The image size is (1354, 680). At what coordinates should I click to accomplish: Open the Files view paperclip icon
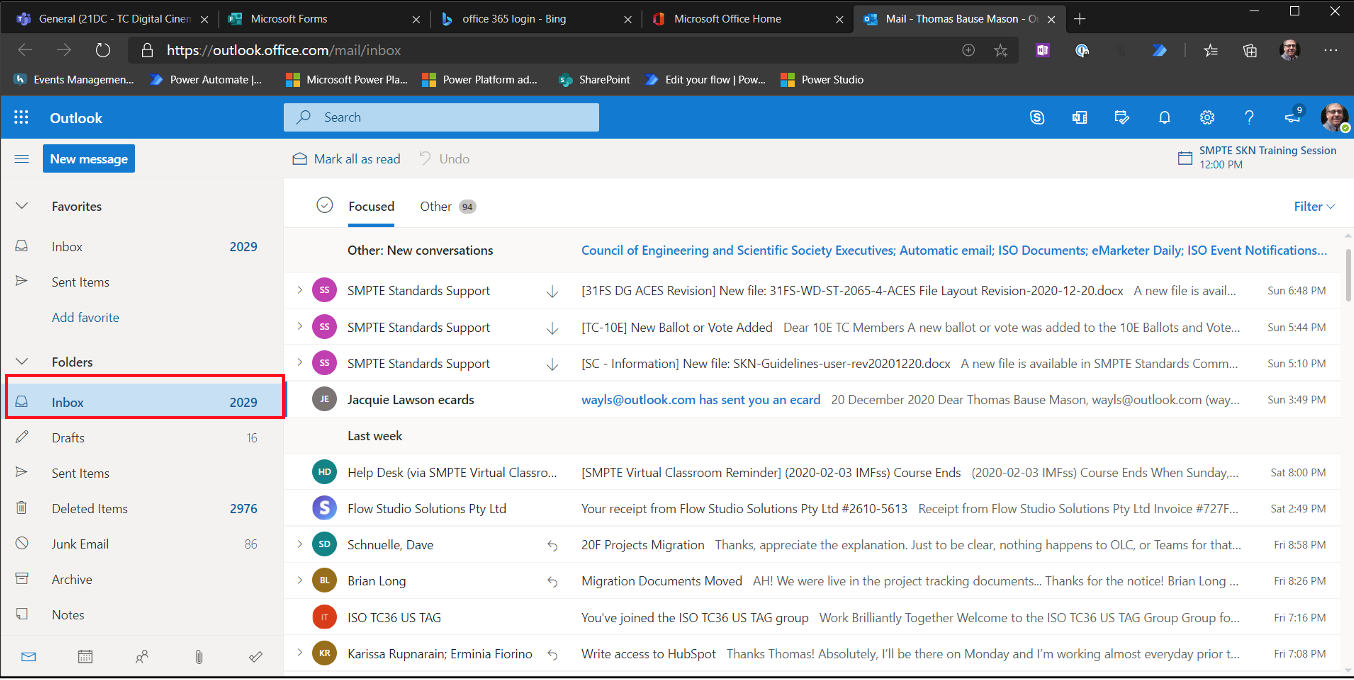[199, 656]
